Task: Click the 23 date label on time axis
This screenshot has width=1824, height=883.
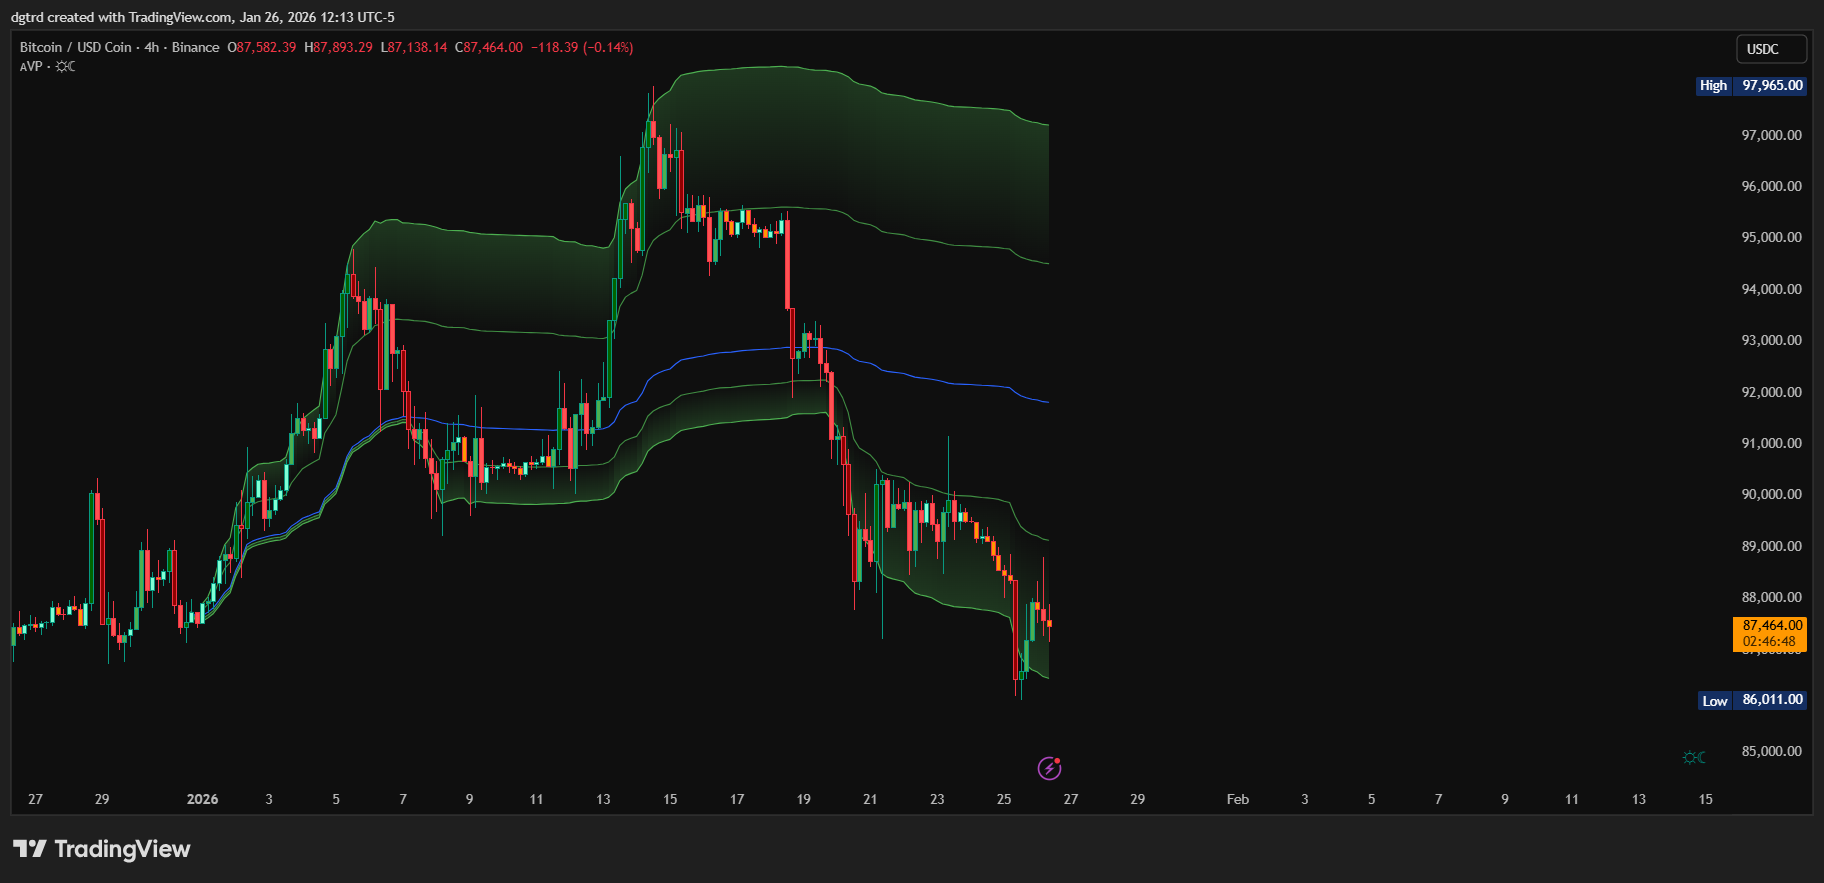Action: [937, 799]
